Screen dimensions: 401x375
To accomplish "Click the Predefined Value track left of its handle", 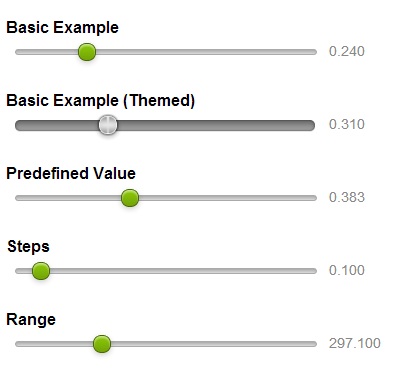I will pyautogui.click(x=68, y=198).
